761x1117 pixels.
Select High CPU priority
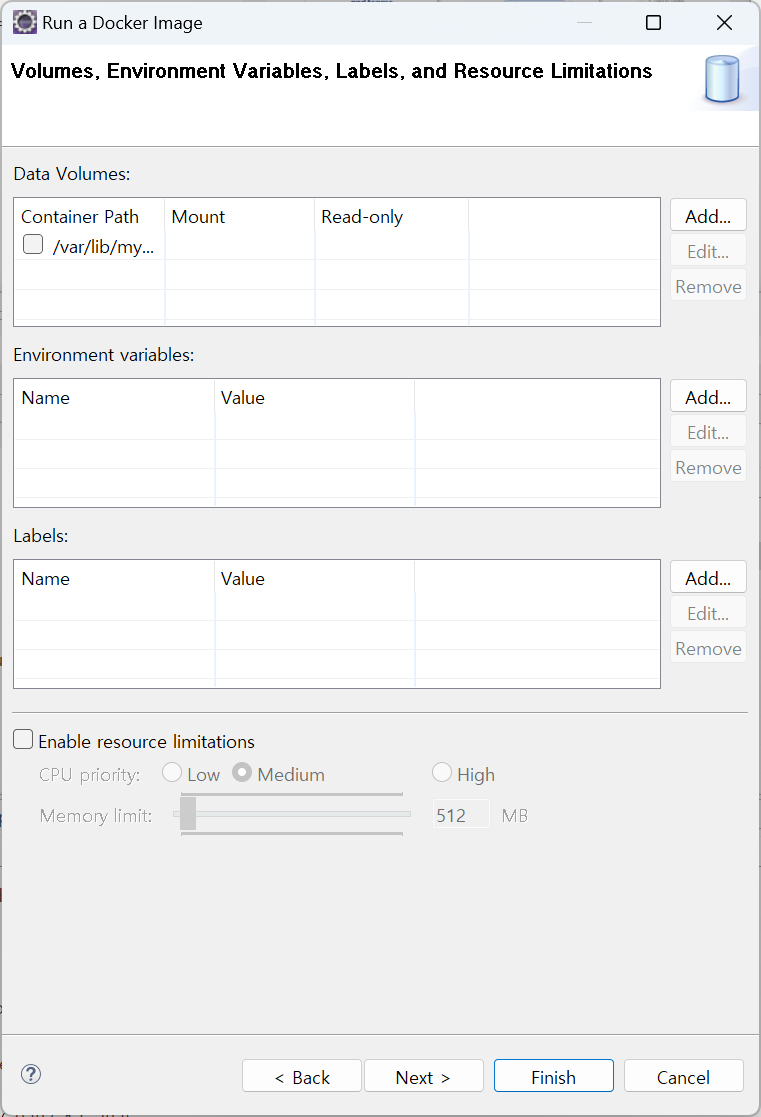click(x=442, y=773)
